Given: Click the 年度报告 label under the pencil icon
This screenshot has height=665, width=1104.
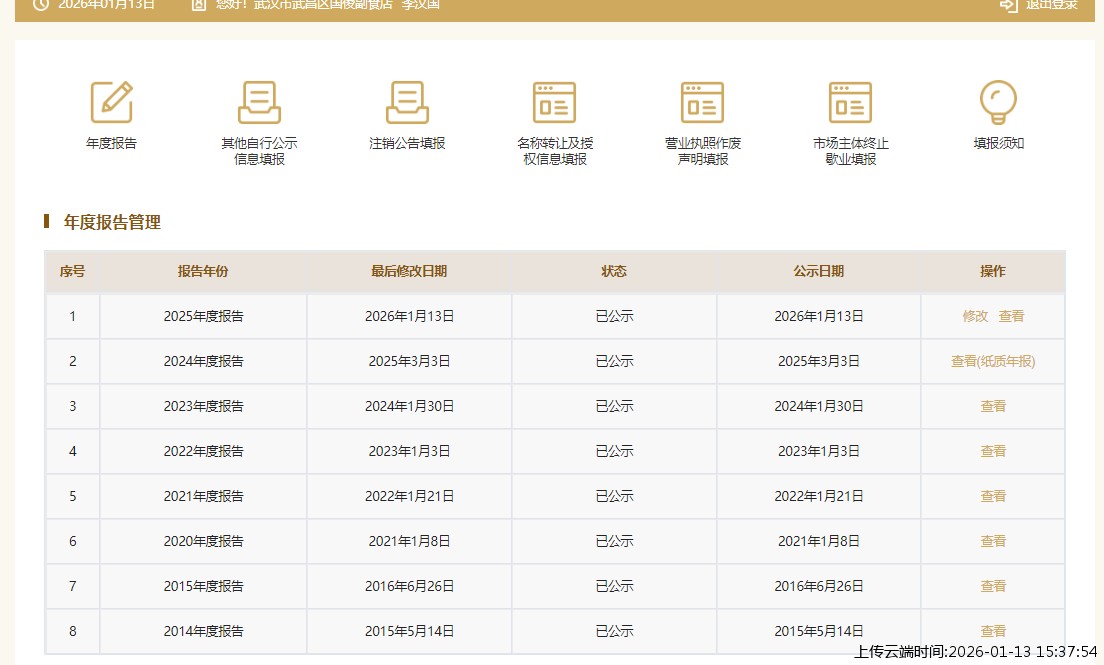Looking at the screenshot, I should [x=111, y=143].
